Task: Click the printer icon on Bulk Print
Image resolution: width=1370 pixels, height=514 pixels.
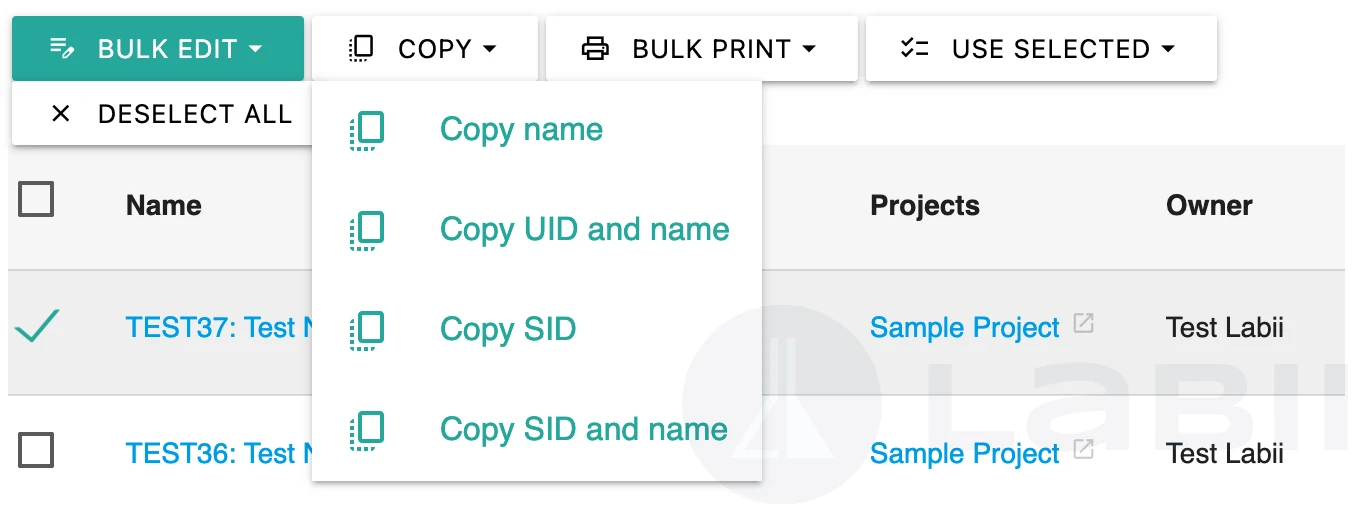Action: 596,48
